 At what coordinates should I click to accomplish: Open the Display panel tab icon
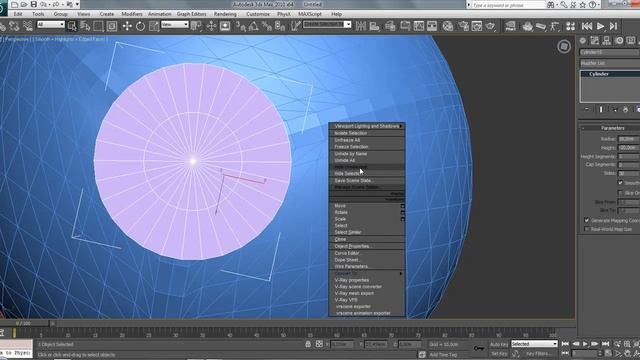(x=631, y=40)
